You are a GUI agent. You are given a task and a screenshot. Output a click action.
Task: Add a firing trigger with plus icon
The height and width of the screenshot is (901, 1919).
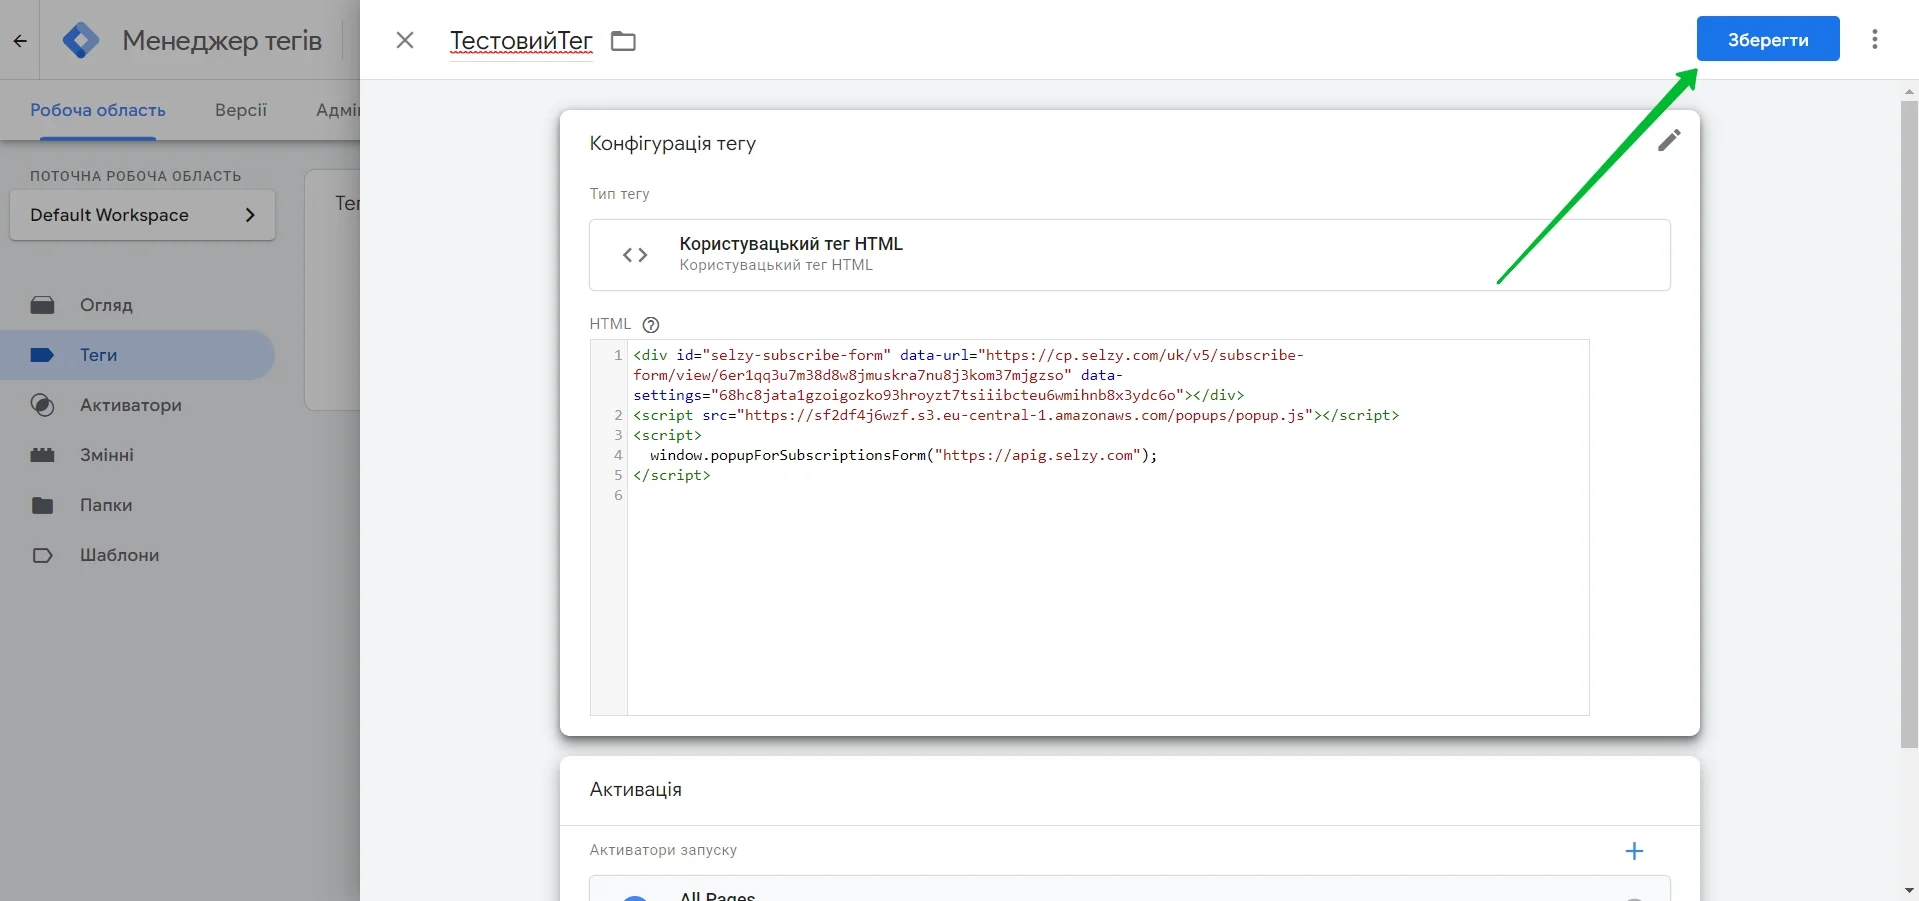point(1634,851)
